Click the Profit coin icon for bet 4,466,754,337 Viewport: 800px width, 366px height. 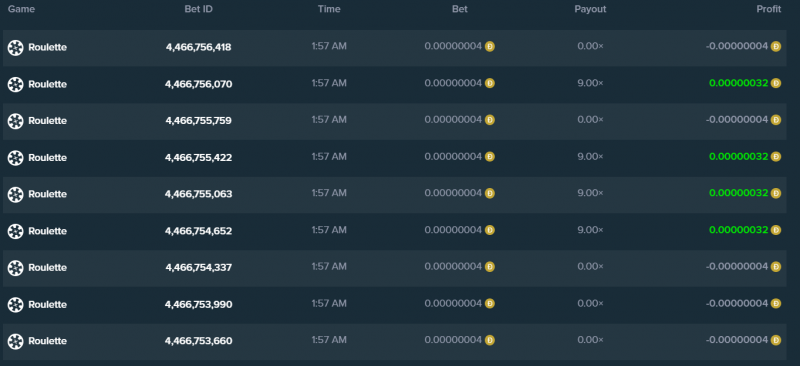[776, 267]
